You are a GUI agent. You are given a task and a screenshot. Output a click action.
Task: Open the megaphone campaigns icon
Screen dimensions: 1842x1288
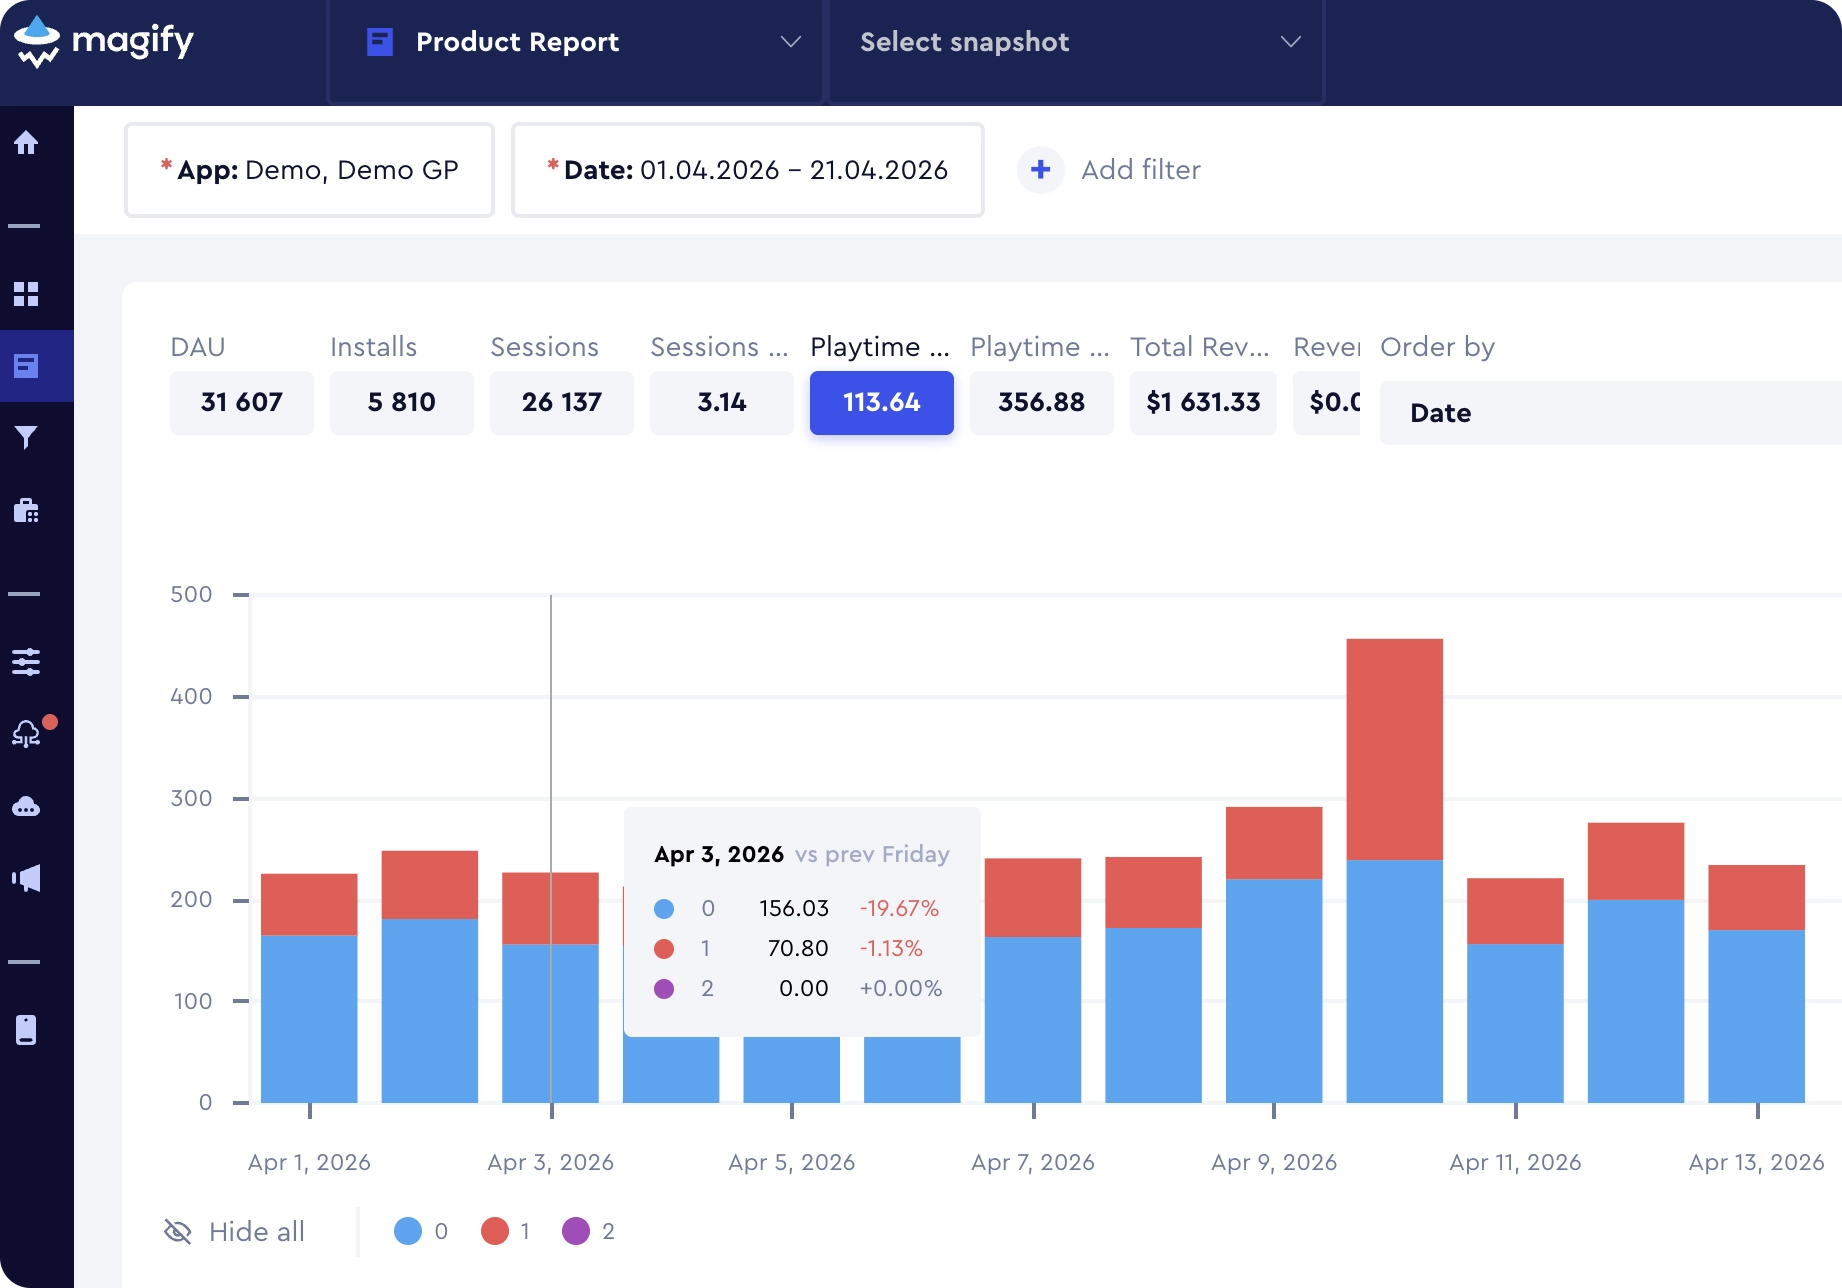[26, 879]
